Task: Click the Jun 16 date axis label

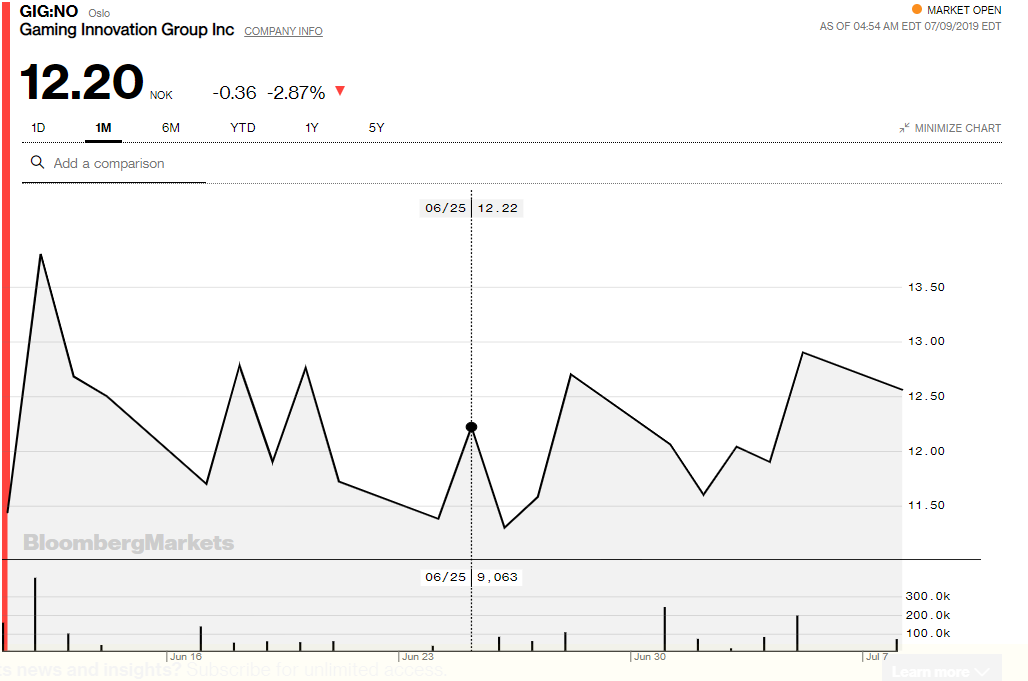Action: (x=186, y=657)
